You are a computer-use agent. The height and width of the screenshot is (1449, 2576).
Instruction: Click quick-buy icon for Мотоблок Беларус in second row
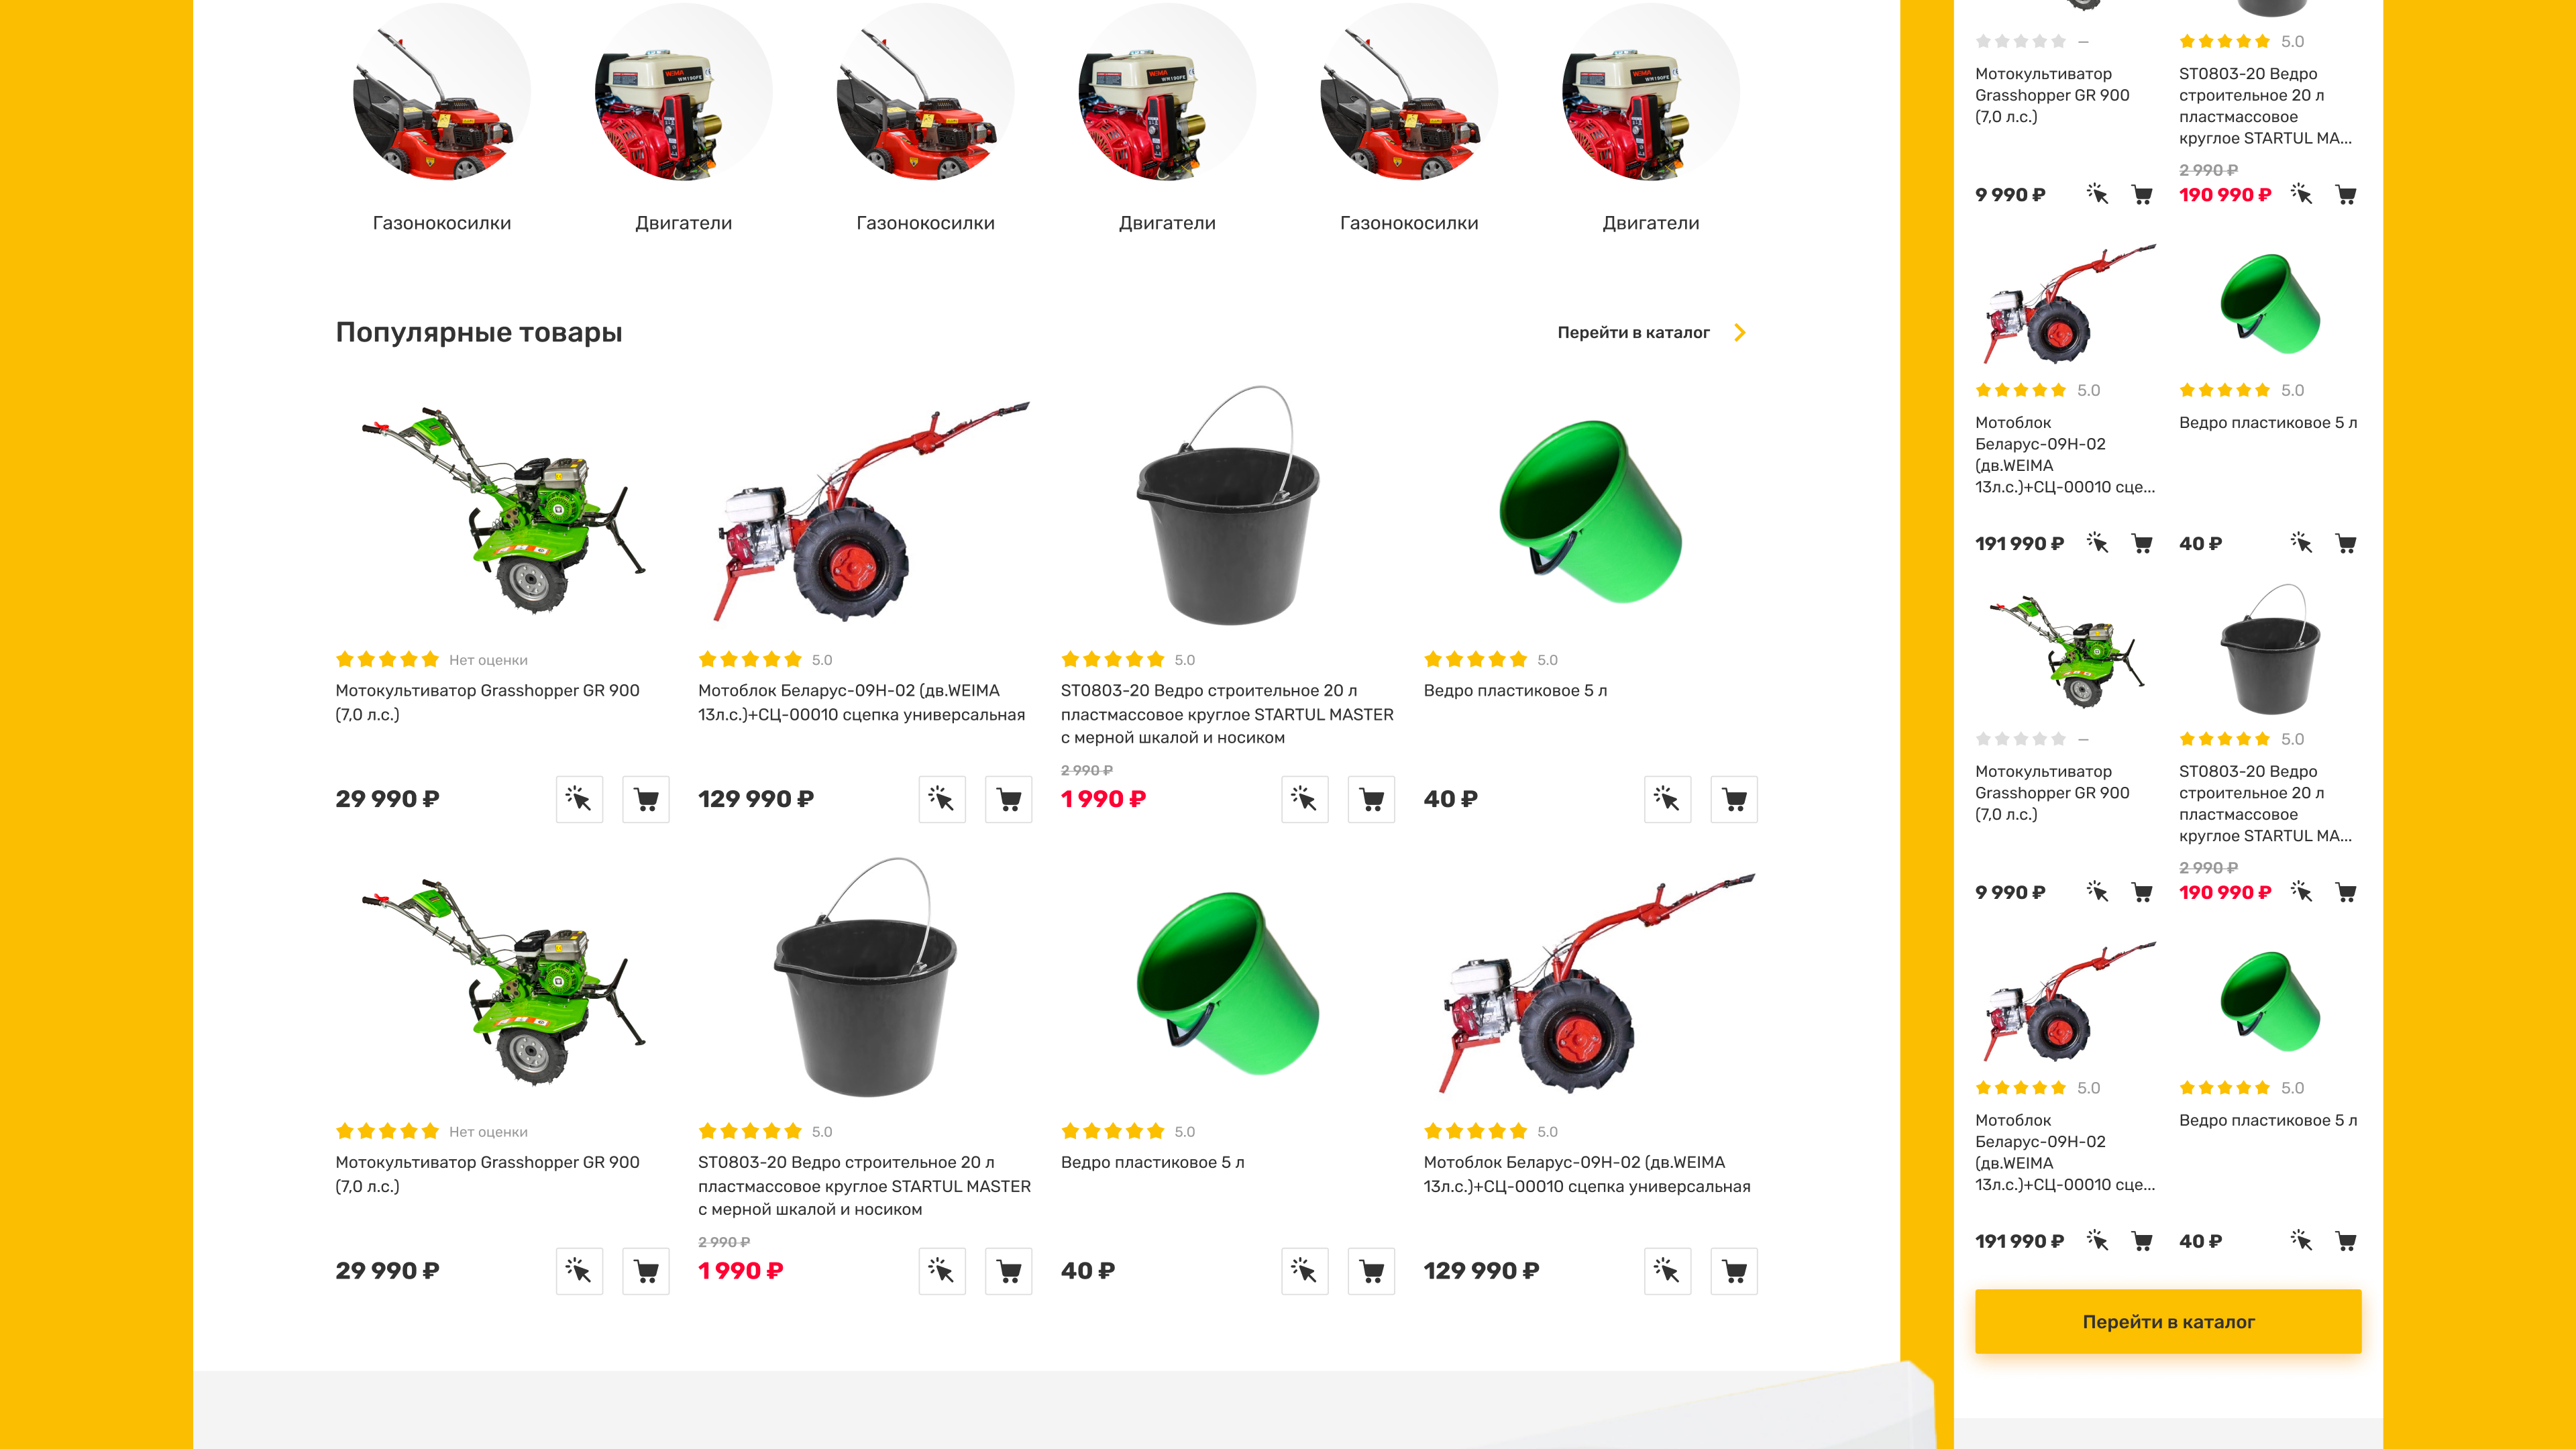pyautogui.click(x=1667, y=1271)
